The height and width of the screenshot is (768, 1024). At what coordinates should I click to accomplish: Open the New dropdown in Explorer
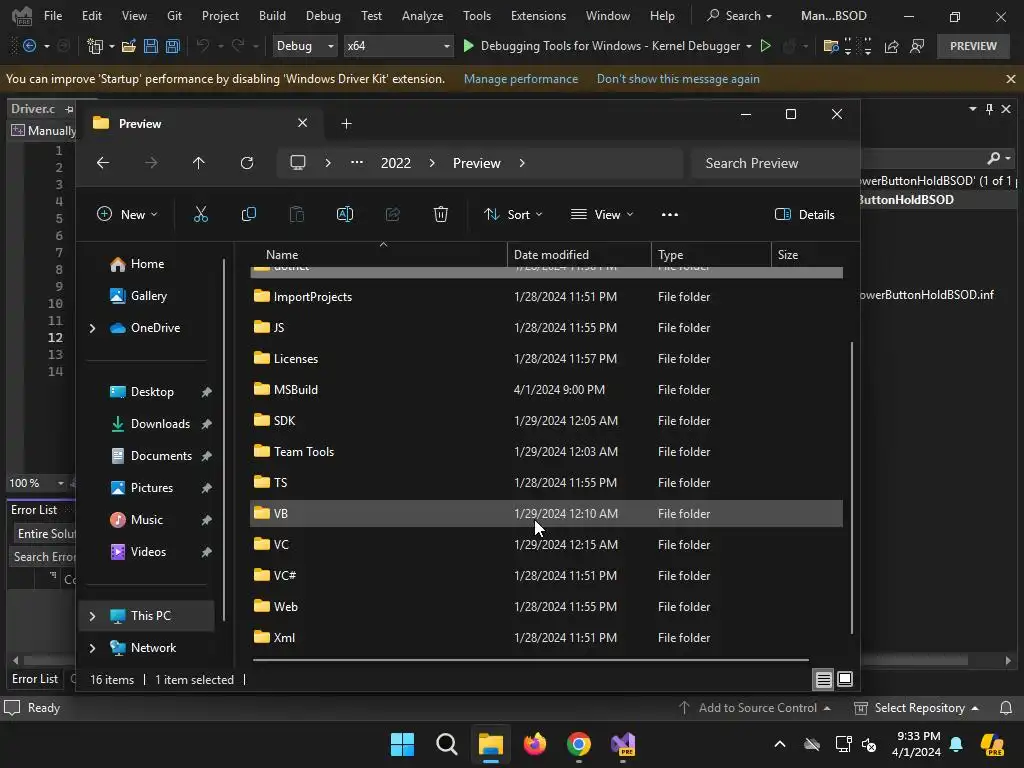coord(127,214)
